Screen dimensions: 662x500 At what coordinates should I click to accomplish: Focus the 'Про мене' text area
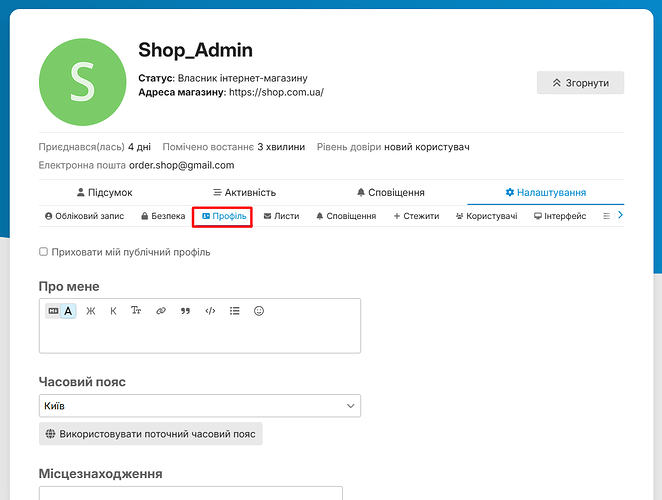200,337
